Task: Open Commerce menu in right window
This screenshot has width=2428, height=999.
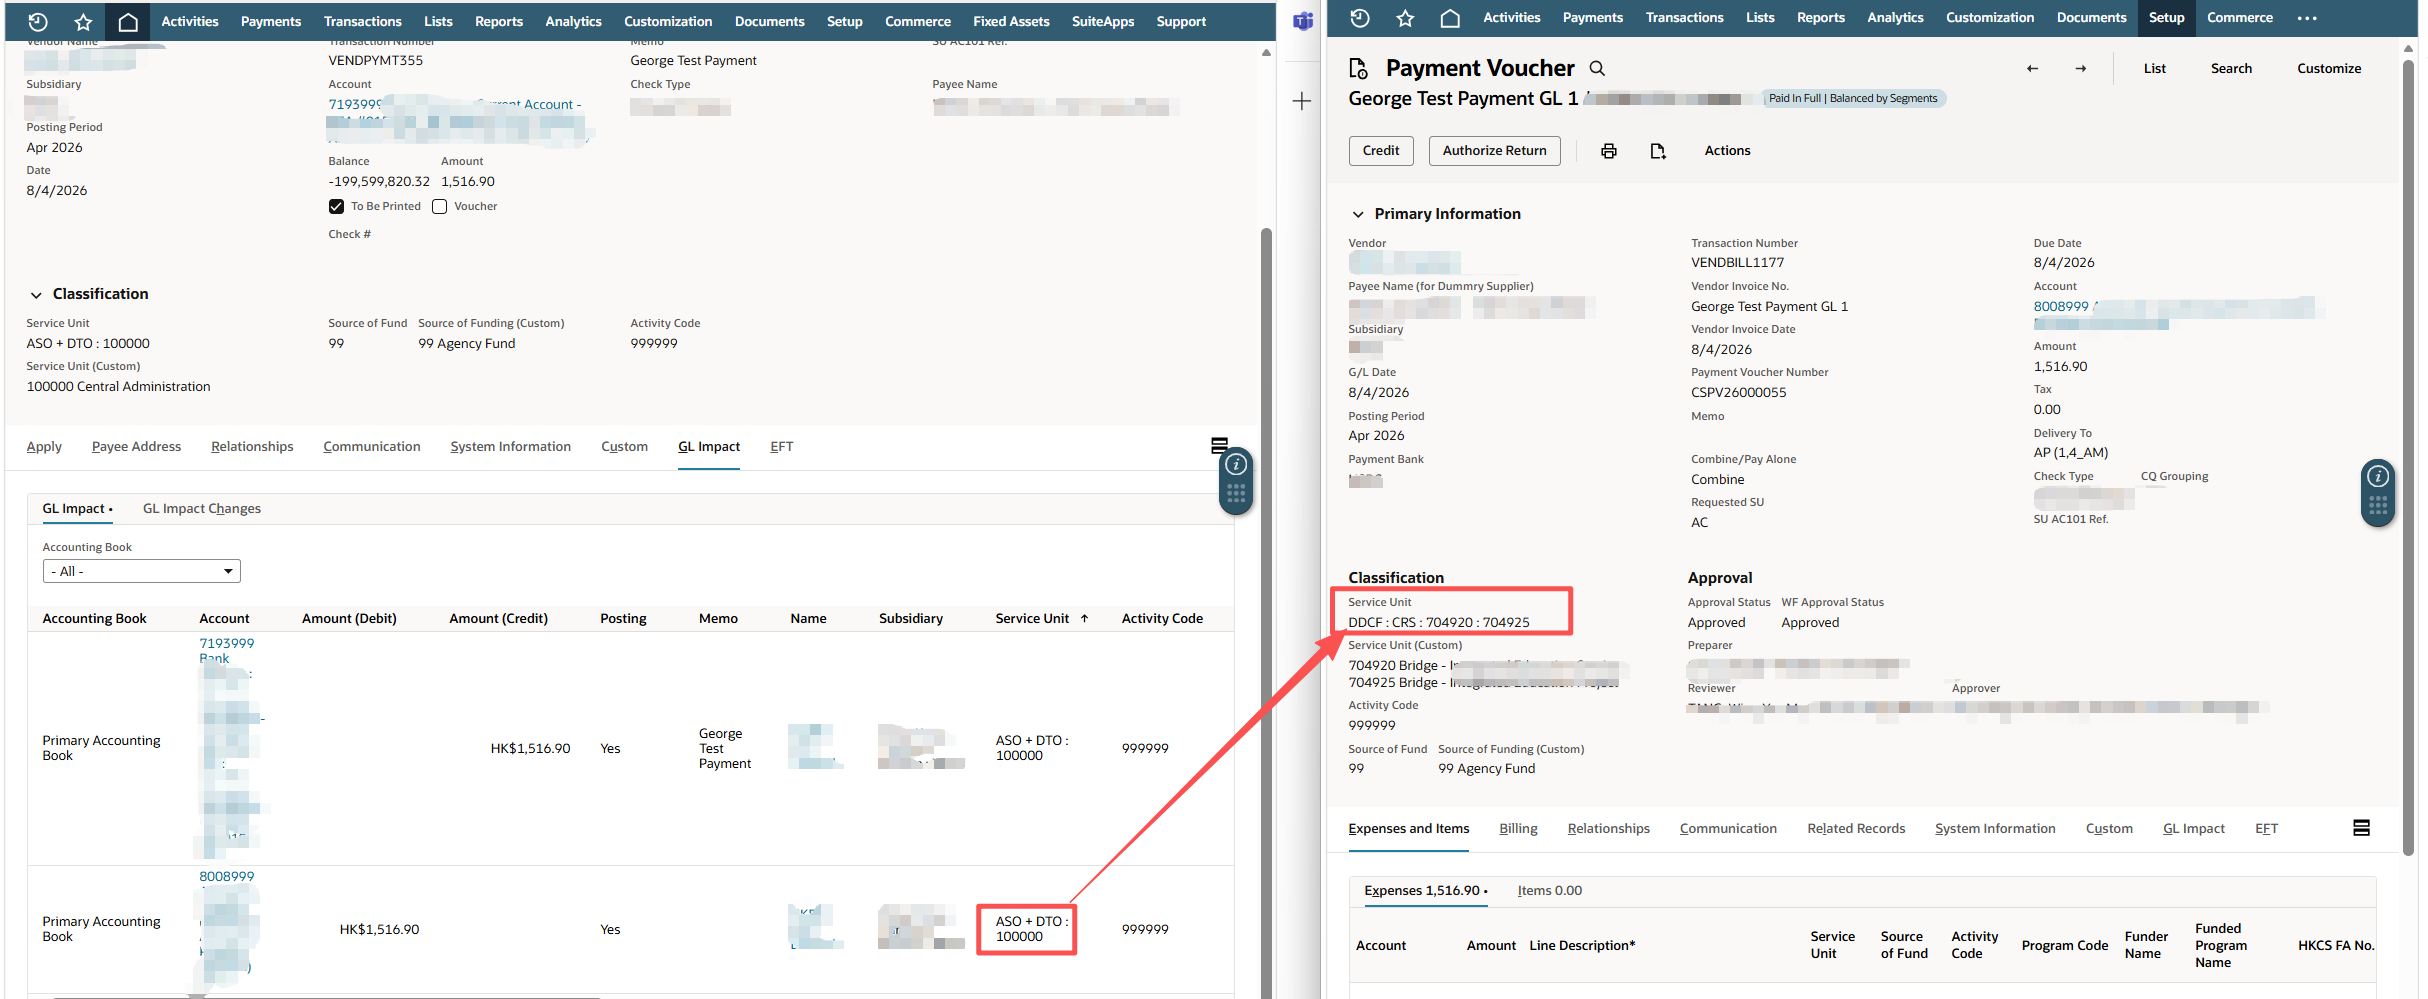Action: [2240, 18]
